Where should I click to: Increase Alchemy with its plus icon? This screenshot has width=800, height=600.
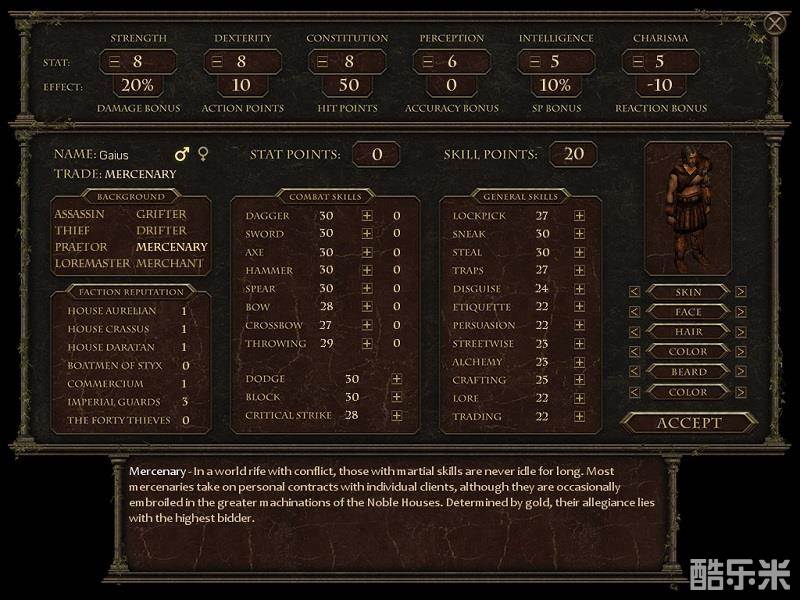(579, 361)
